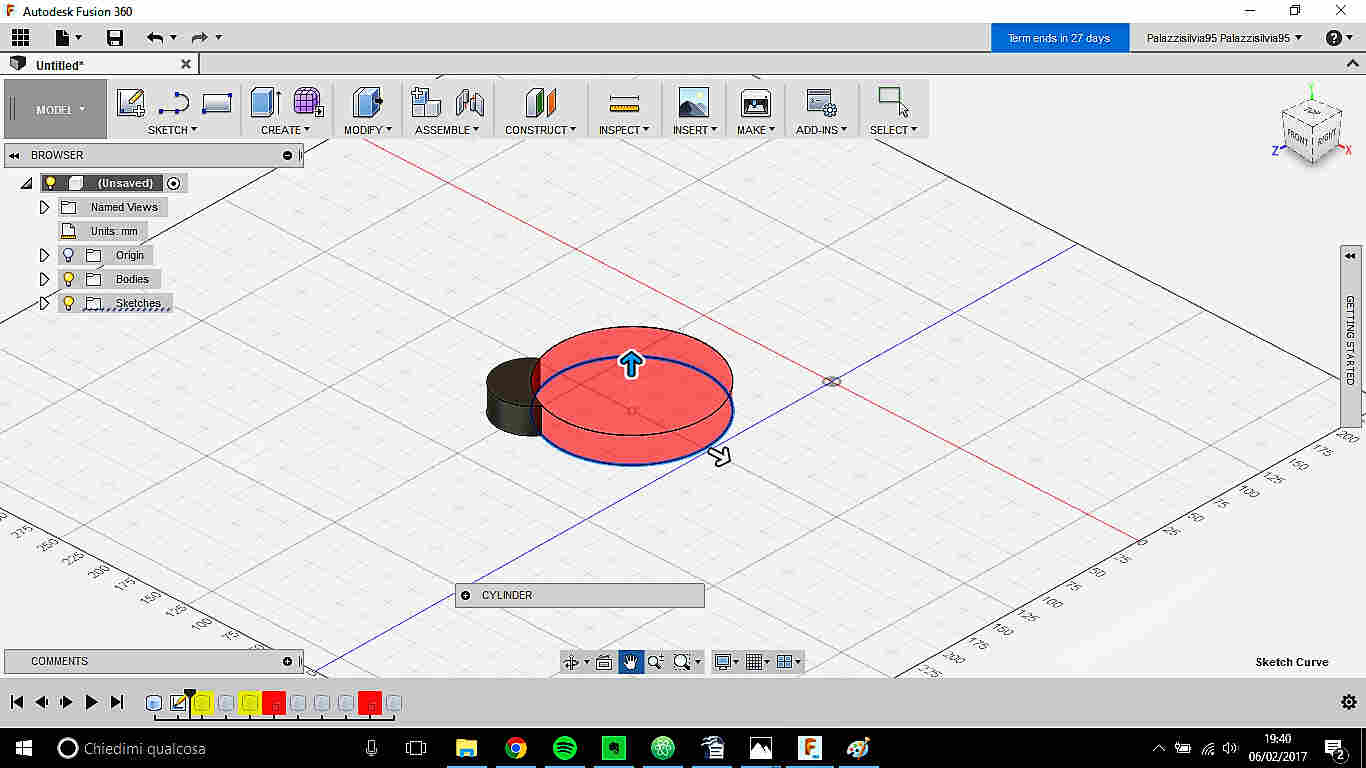Toggle Bodies folder light bulb
Viewport: 1366px width, 768px height.
tap(68, 279)
